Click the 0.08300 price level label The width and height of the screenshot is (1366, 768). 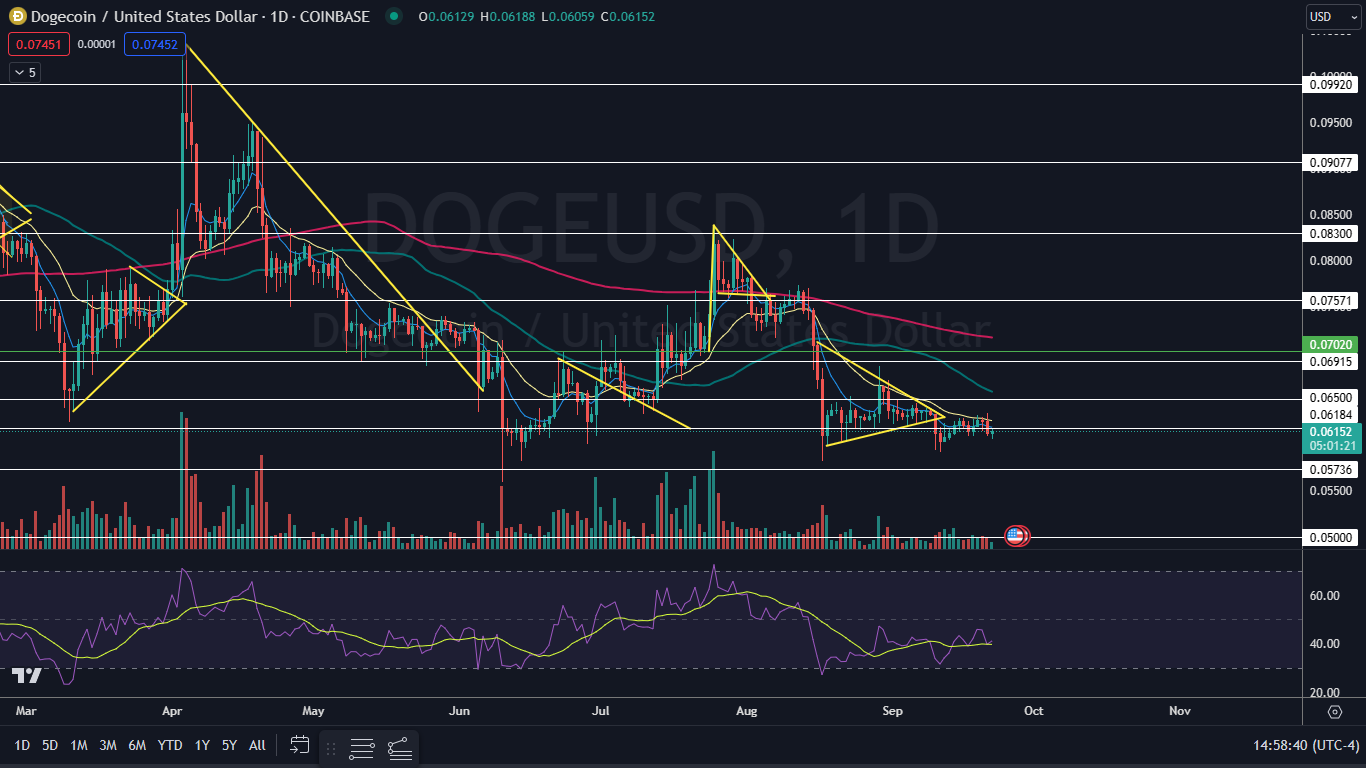(x=1332, y=233)
